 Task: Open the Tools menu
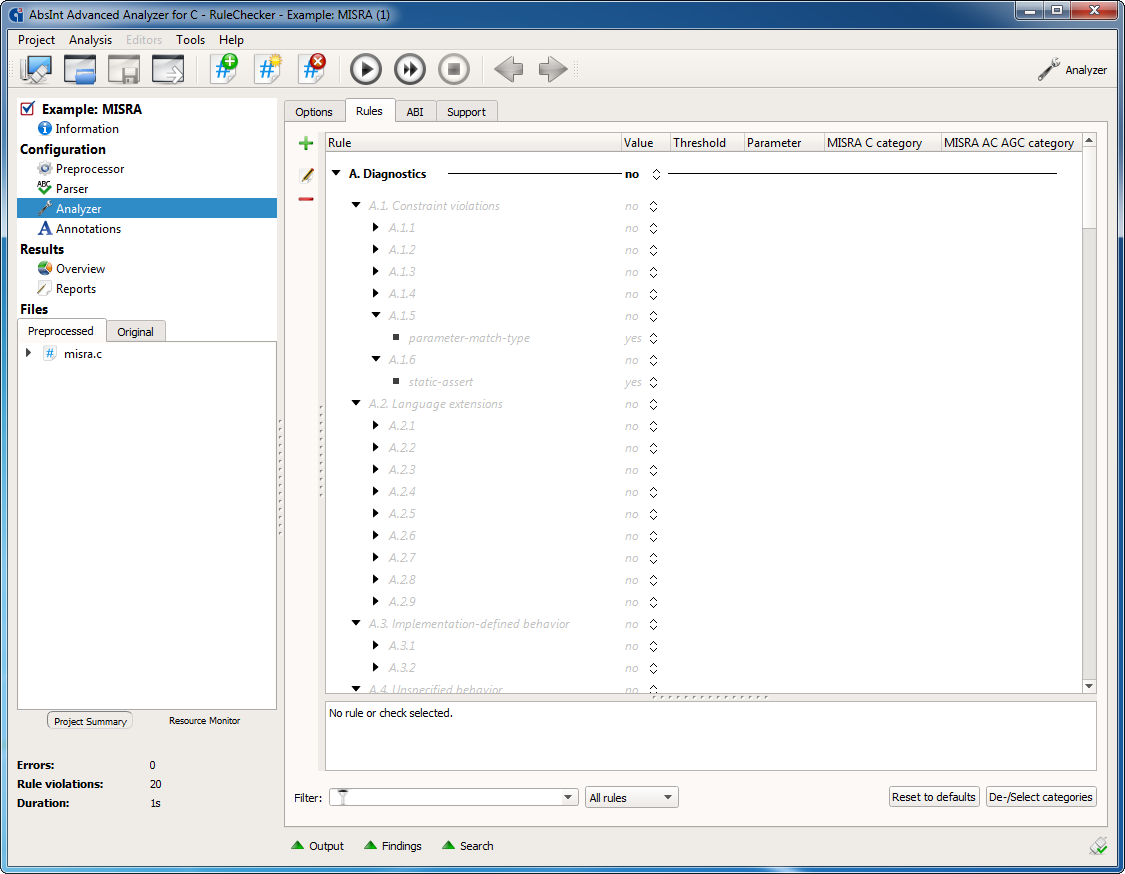click(x=190, y=39)
